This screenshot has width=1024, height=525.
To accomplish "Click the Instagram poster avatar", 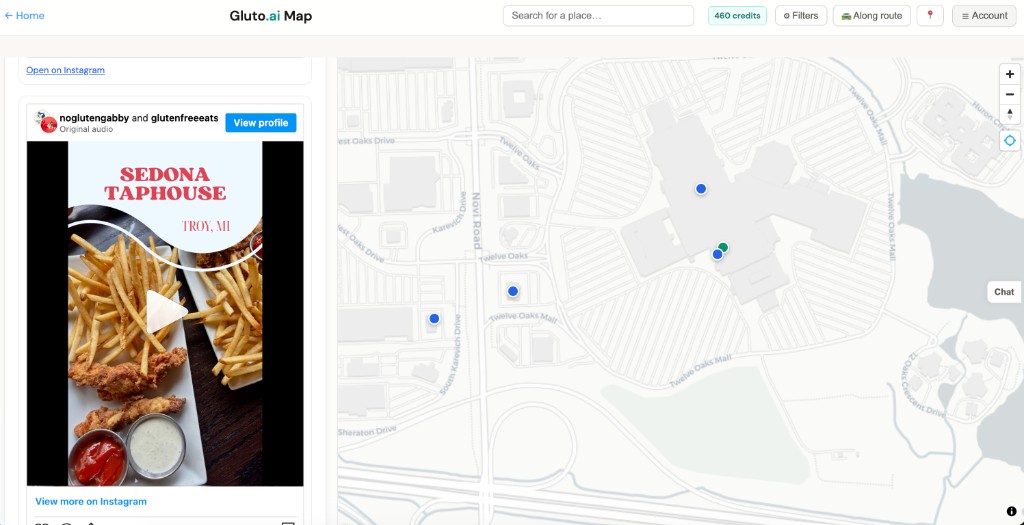I will (x=46, y=122).
